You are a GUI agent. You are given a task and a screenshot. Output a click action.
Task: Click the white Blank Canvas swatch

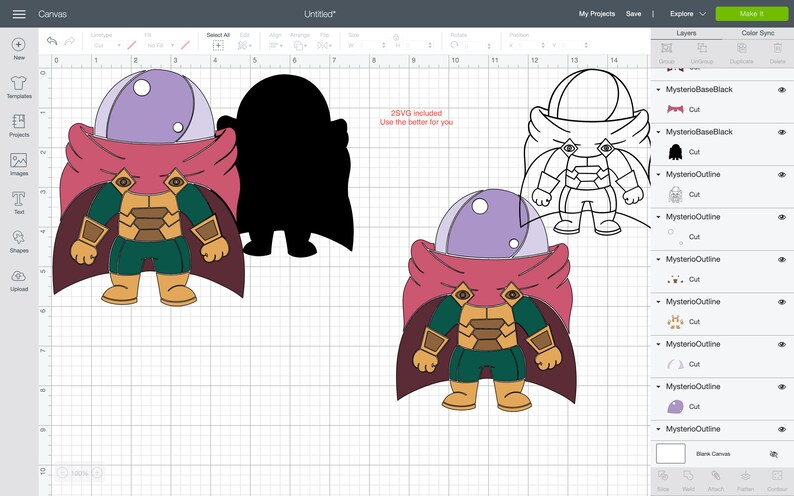[x=670, y=453]
